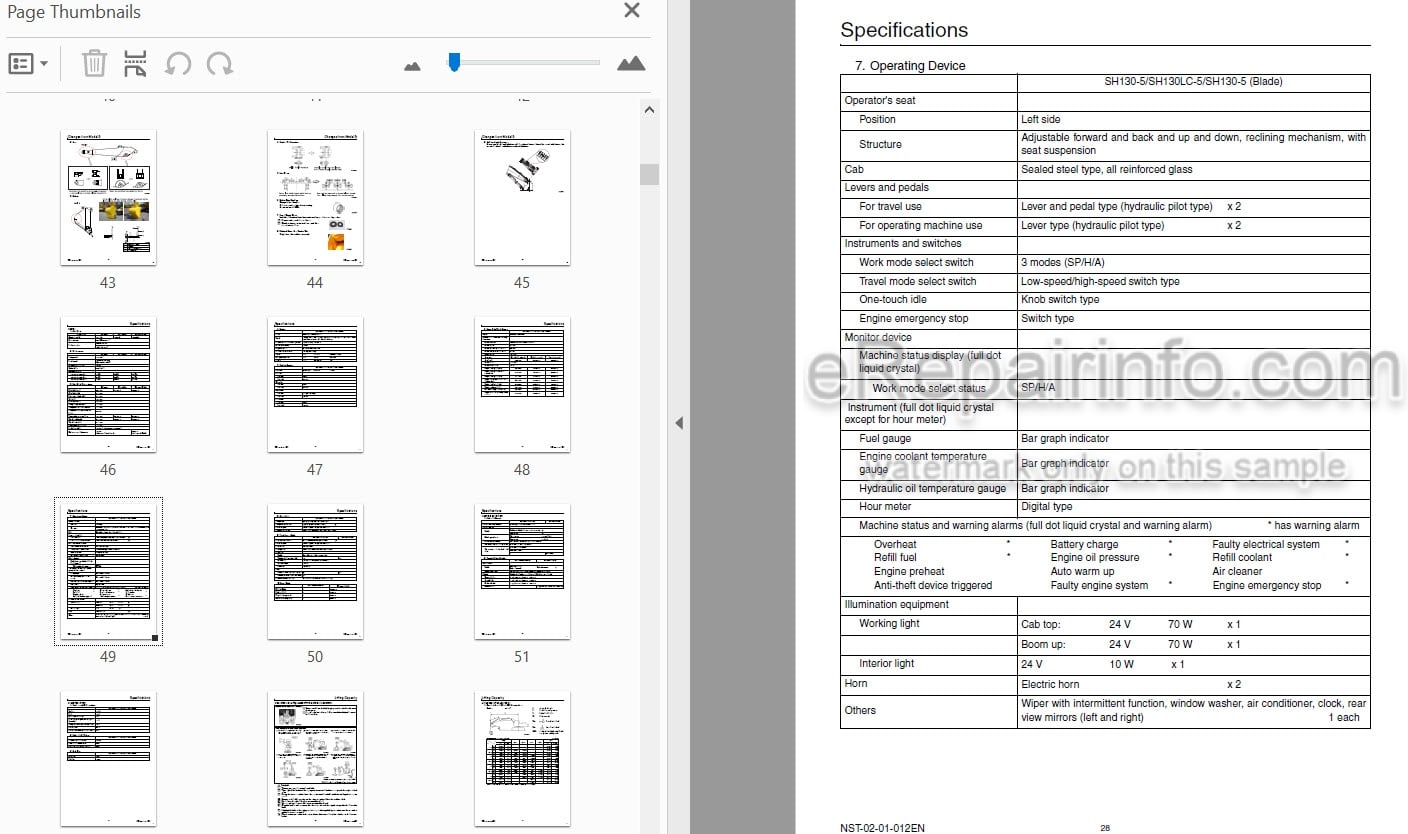Image resolution: width=1408 pixels, height=834 pixels.
Task: Rotate pages counterclockwise
Action: coord(178,64)
